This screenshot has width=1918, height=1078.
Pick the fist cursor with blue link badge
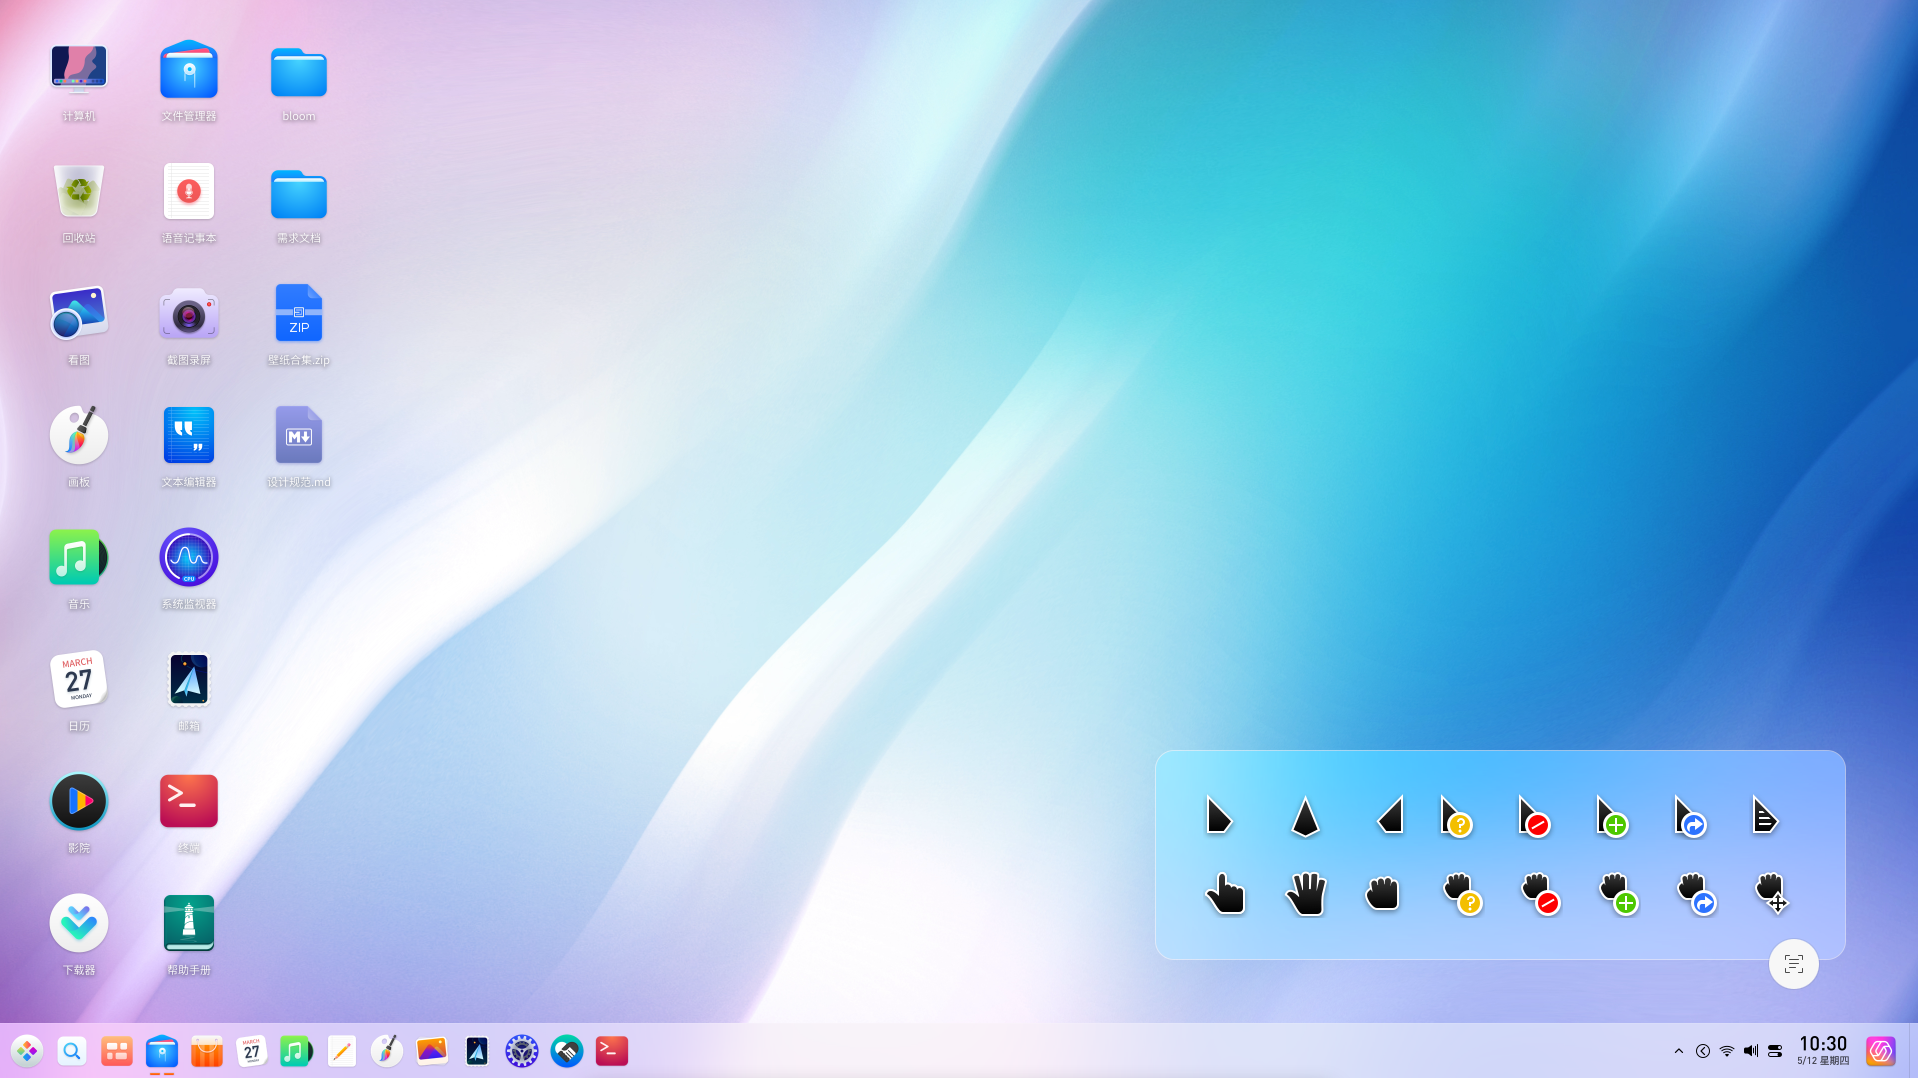(1696, 893)
